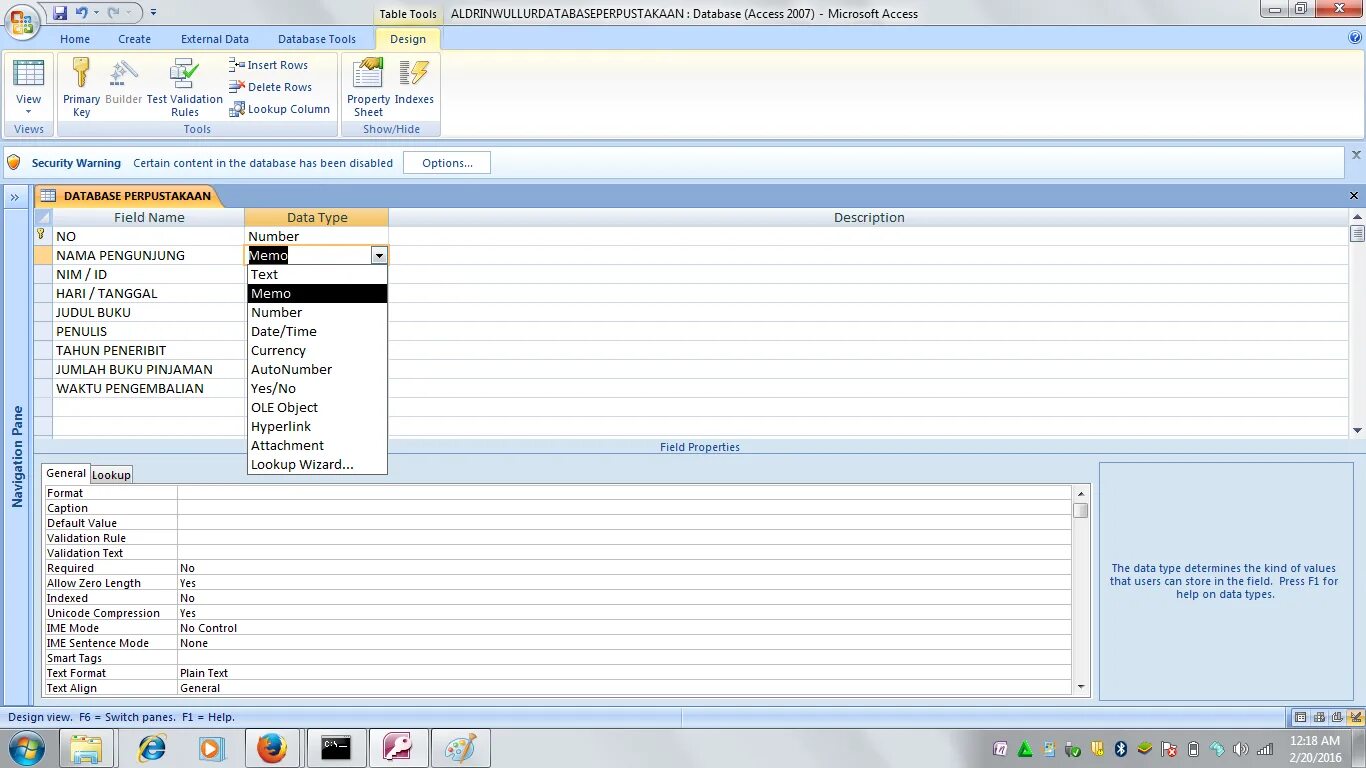1366x768 pixels.
Task: Choose Text from data type list
Action: click(x=317, y=274)
